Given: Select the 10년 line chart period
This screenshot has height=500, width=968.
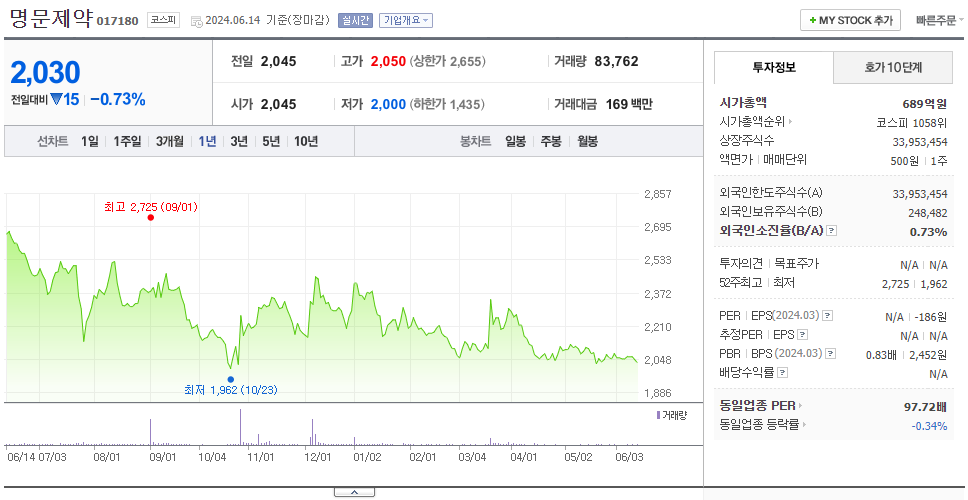Looking at the screenshot, I should (x=306, y=141).
